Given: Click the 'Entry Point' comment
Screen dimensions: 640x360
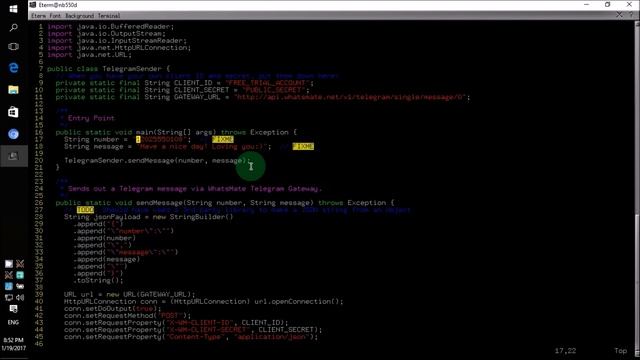Looking at the screenshot, I should [91, 118].
